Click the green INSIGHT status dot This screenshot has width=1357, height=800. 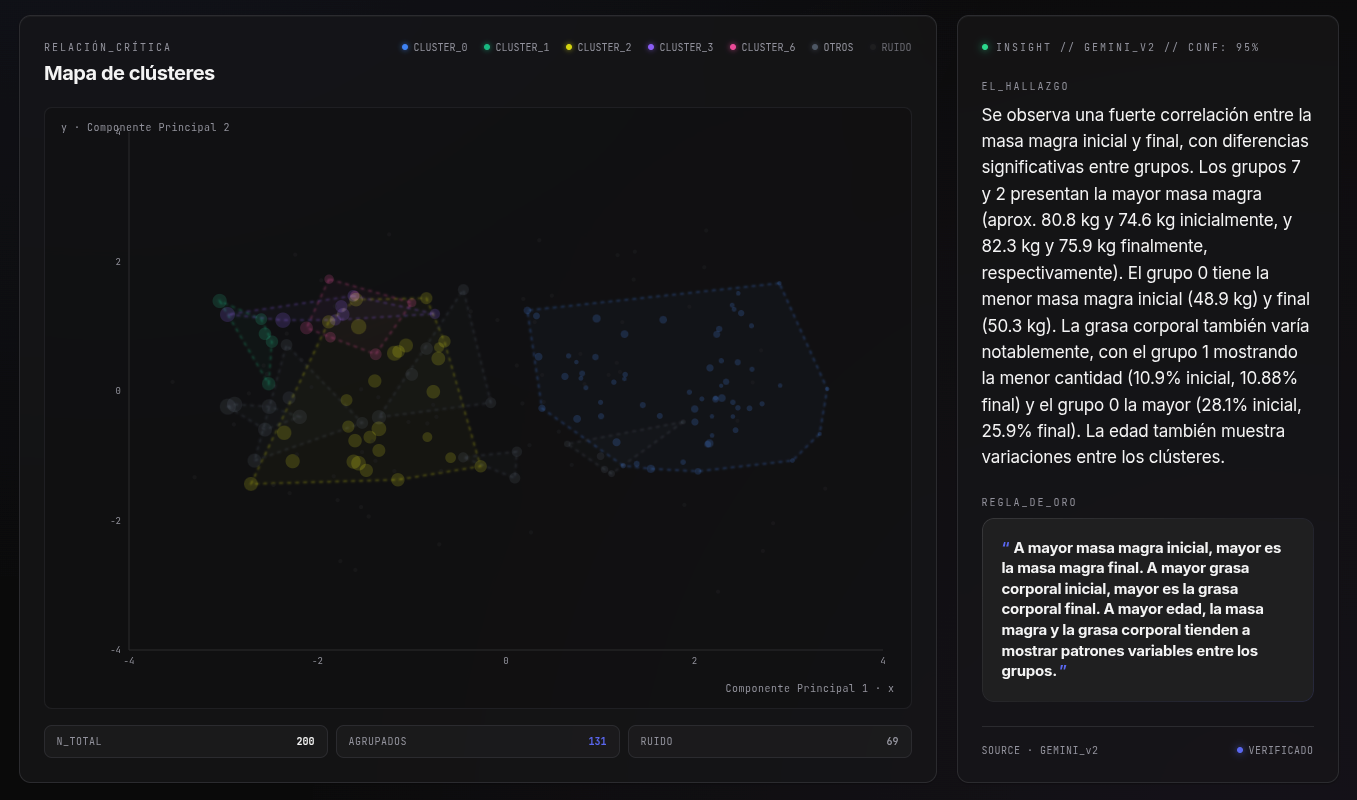985,47
